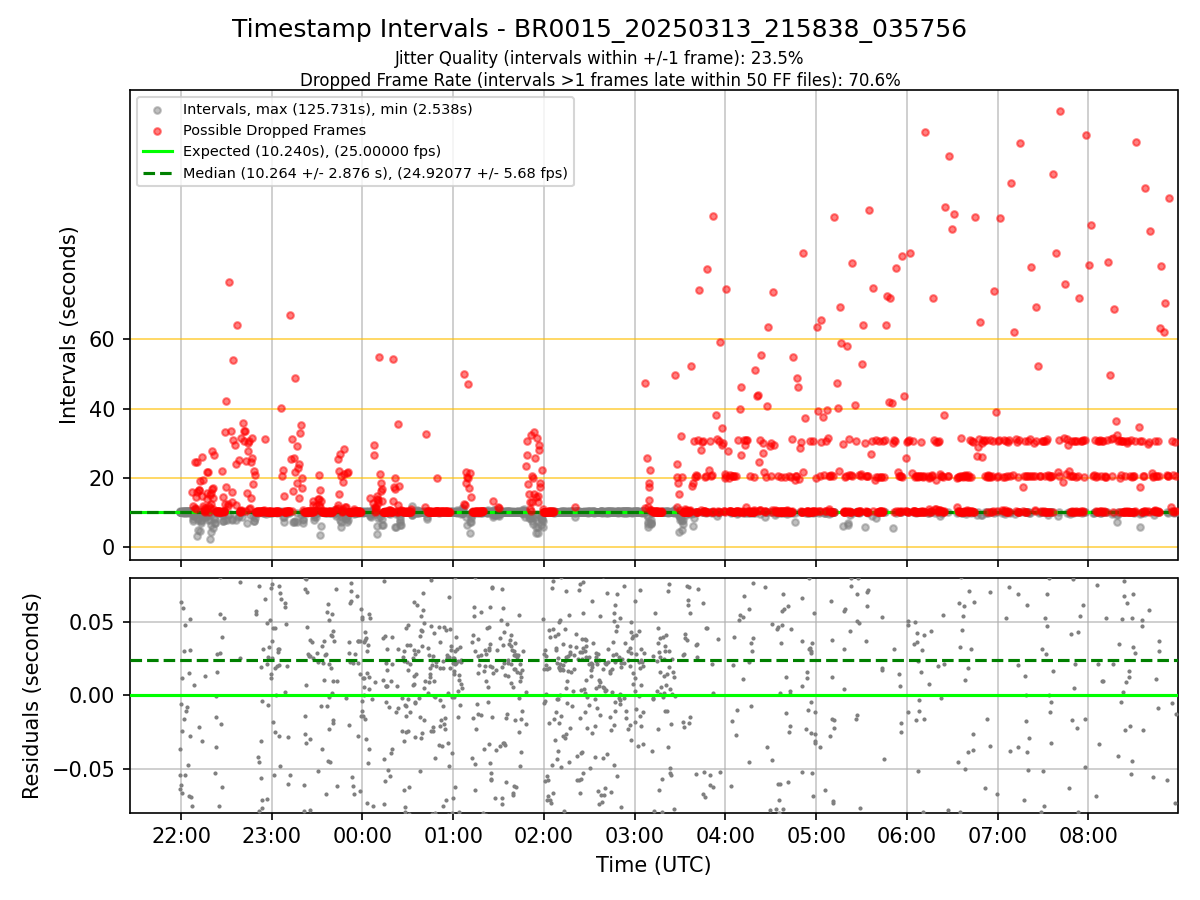
Task: Click the 'Time (UTC)' x-axis label
Action: 653,865
